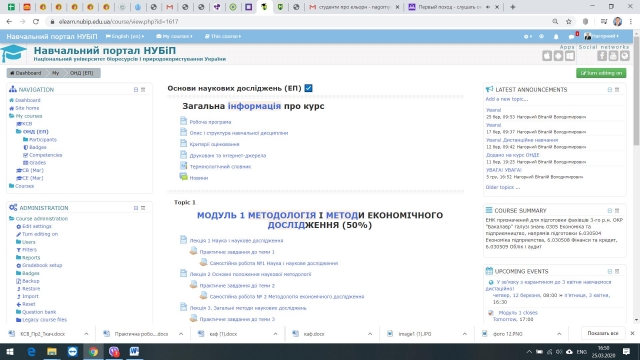Collapse the My courses tree folder
Screen dimensions: 640x360
point(11,116)
